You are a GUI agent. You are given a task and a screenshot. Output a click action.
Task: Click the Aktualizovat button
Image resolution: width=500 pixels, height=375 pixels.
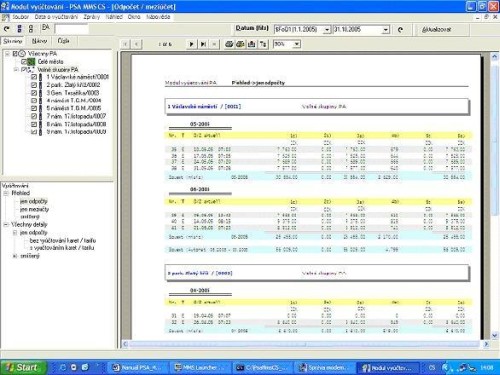(436, 30)
